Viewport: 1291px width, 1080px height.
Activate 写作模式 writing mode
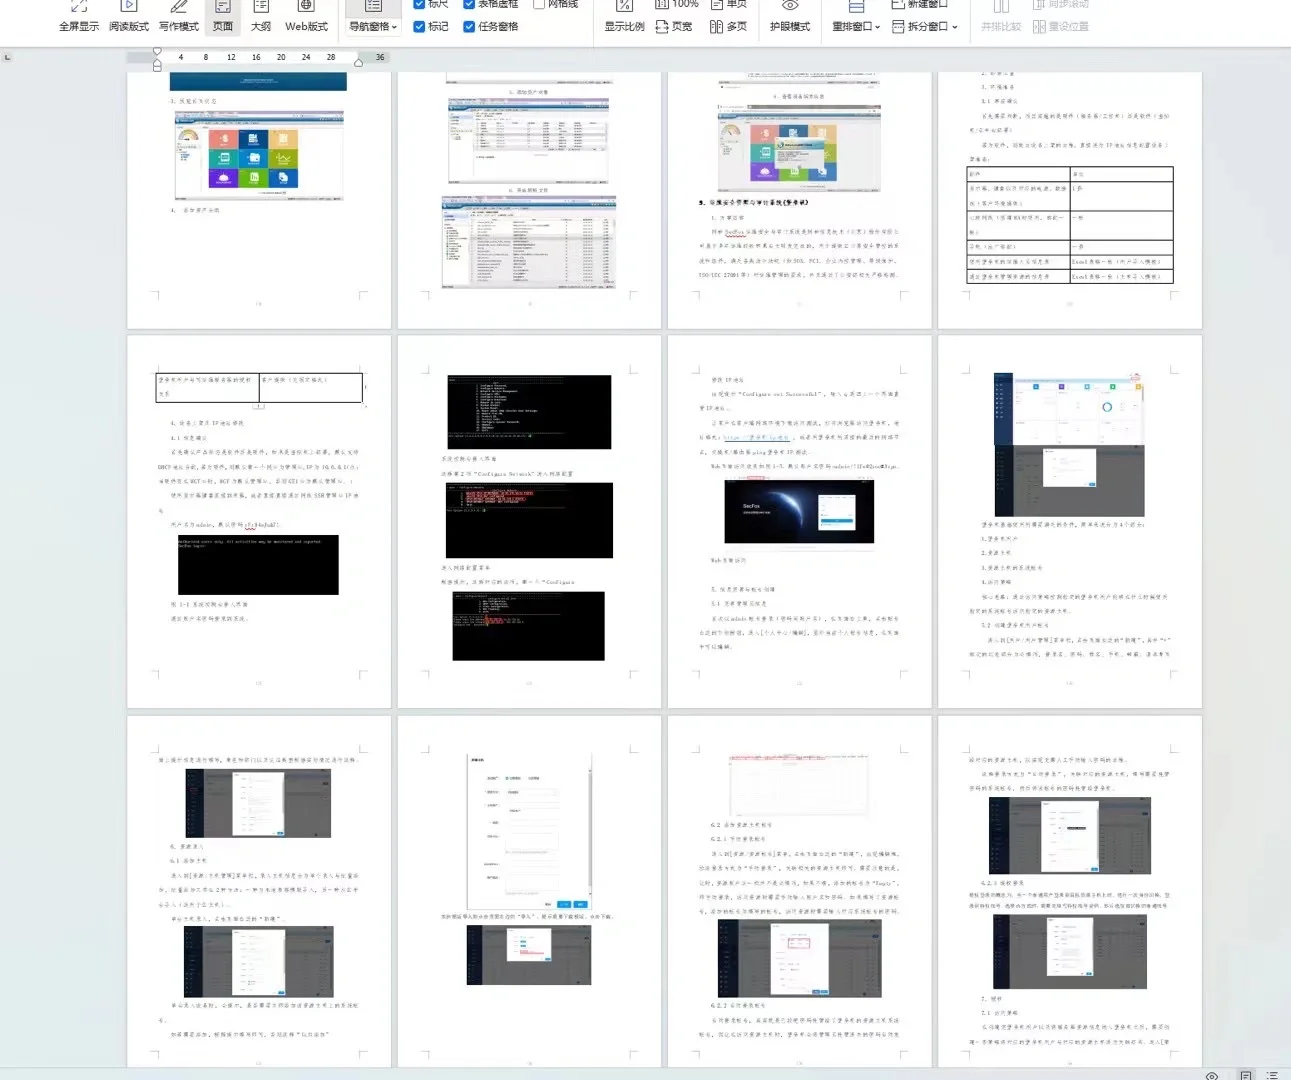click(x=179, y=17)
